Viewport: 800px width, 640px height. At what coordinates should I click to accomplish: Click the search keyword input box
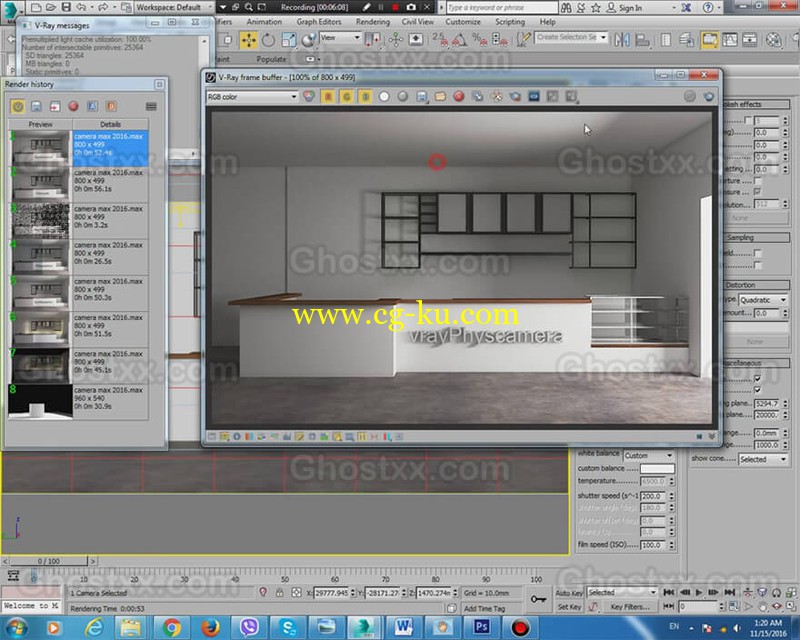(502, 8)
